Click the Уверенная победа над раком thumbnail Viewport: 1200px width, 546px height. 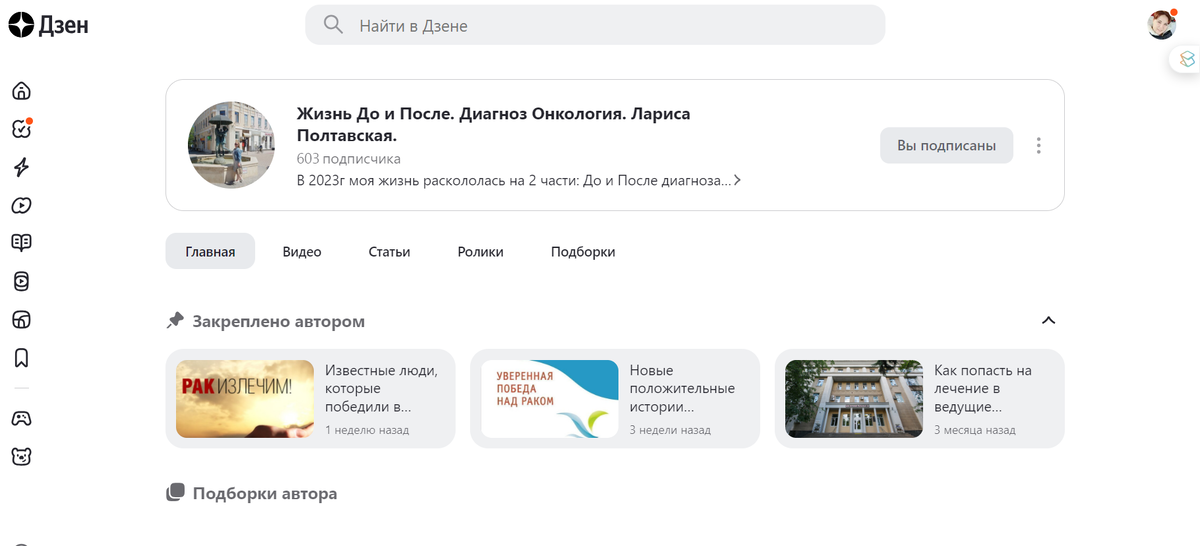550,399
